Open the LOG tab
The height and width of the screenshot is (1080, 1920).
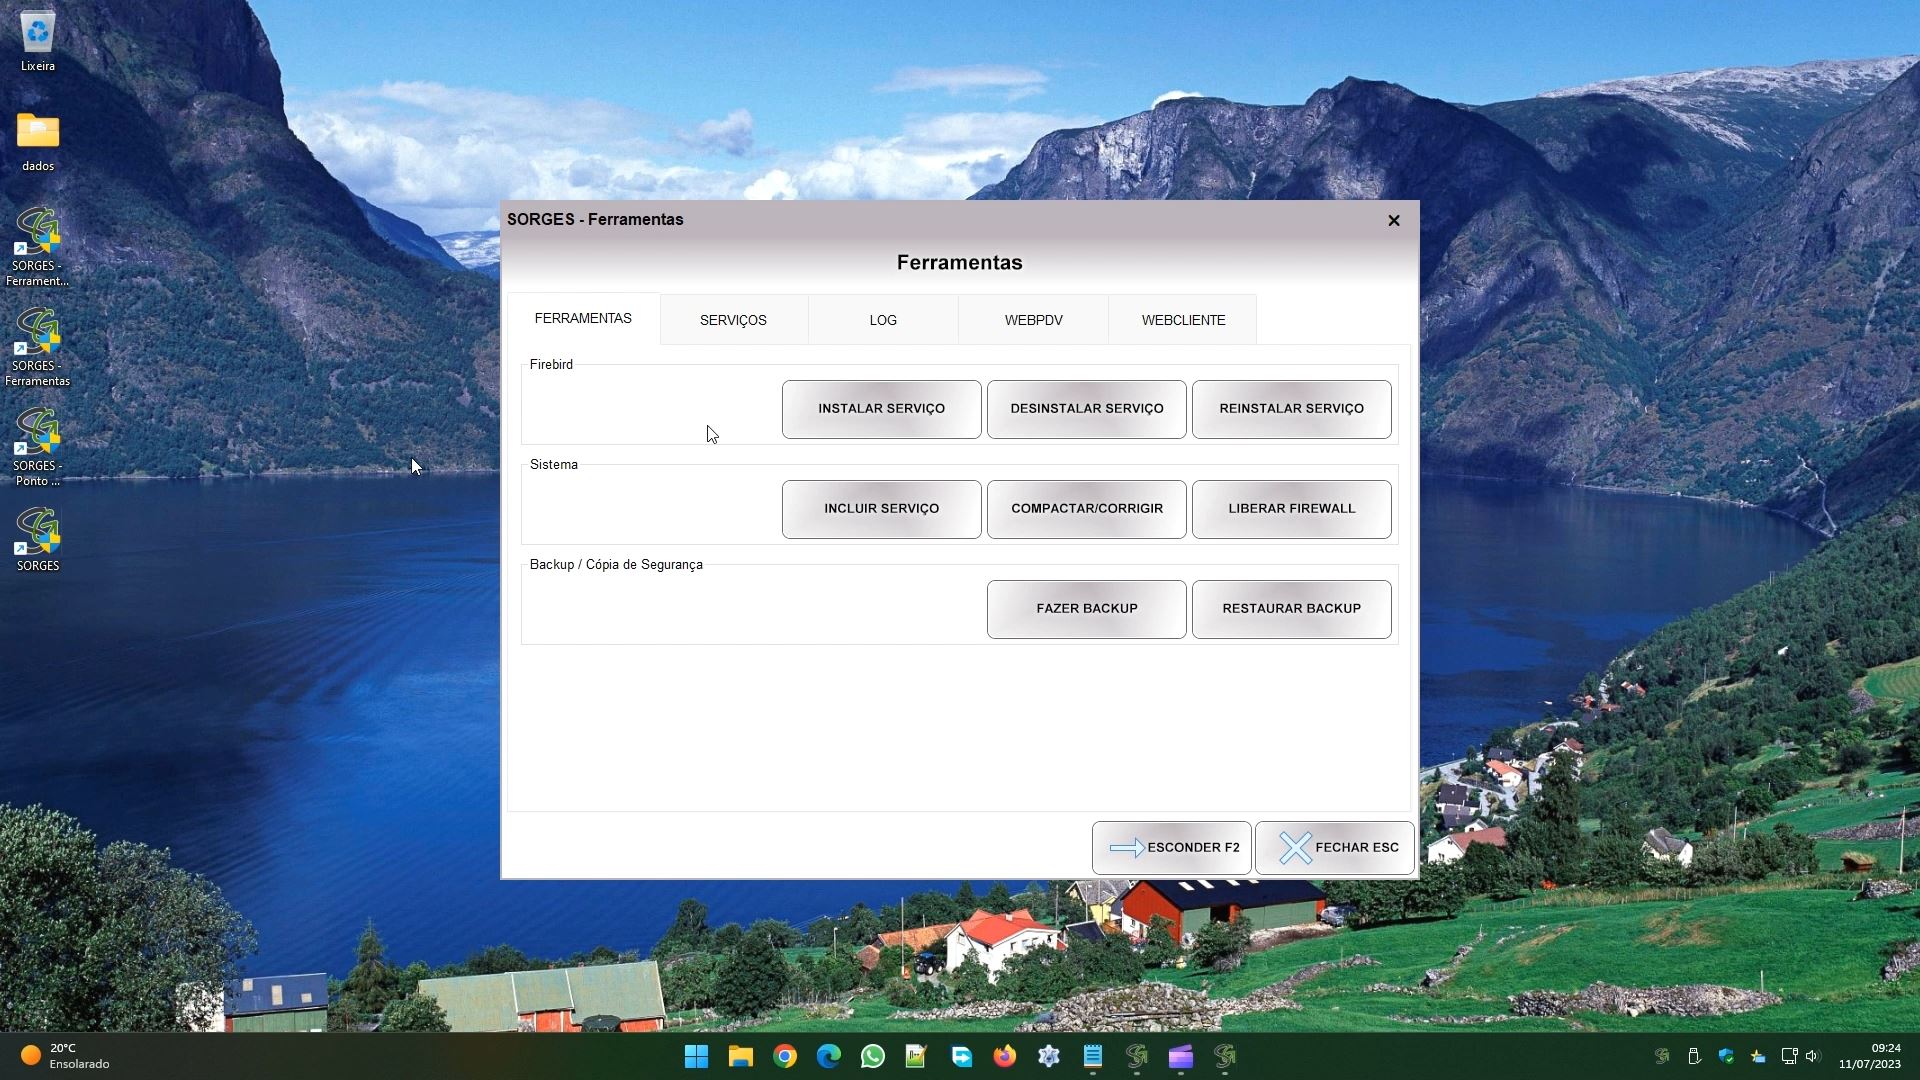(883, 320)
